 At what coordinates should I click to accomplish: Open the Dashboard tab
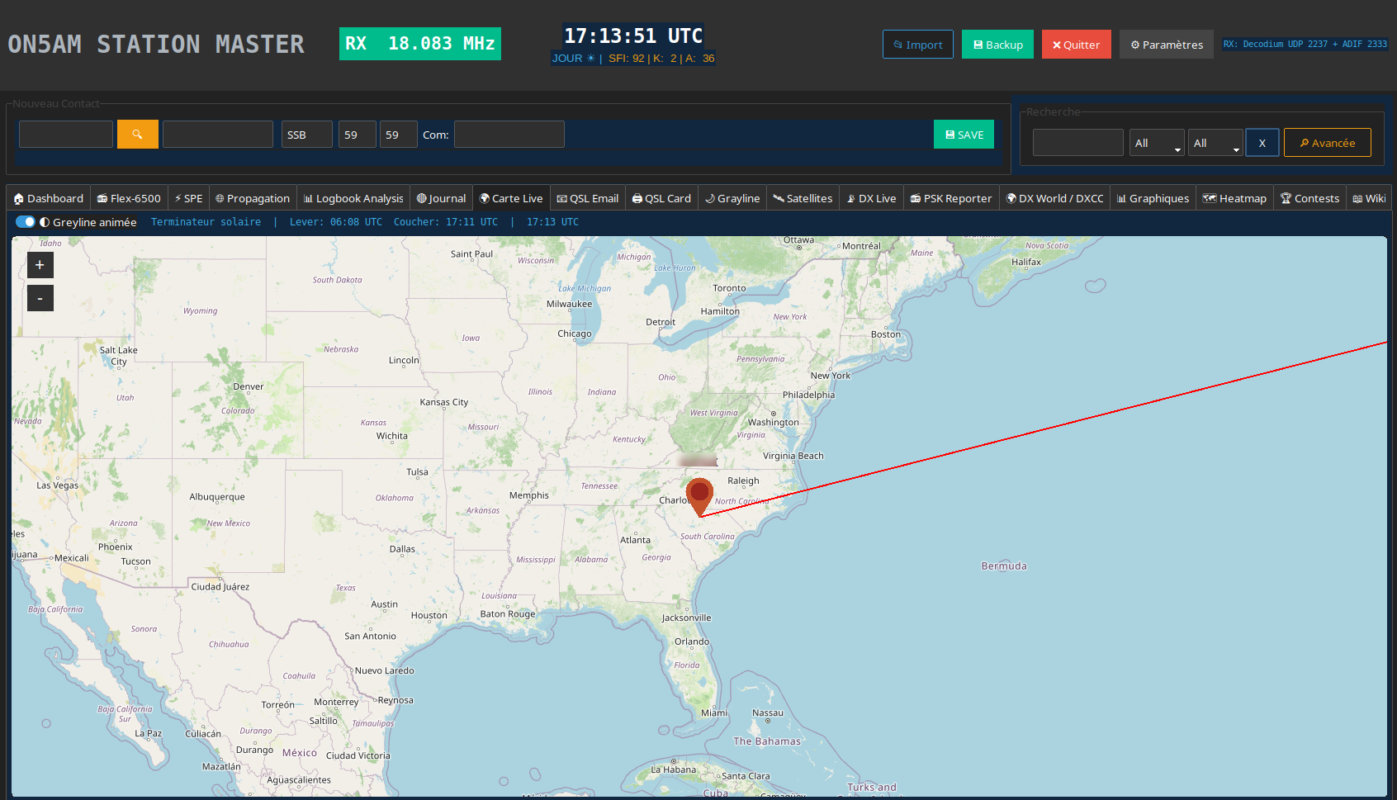tap(48, 198)
